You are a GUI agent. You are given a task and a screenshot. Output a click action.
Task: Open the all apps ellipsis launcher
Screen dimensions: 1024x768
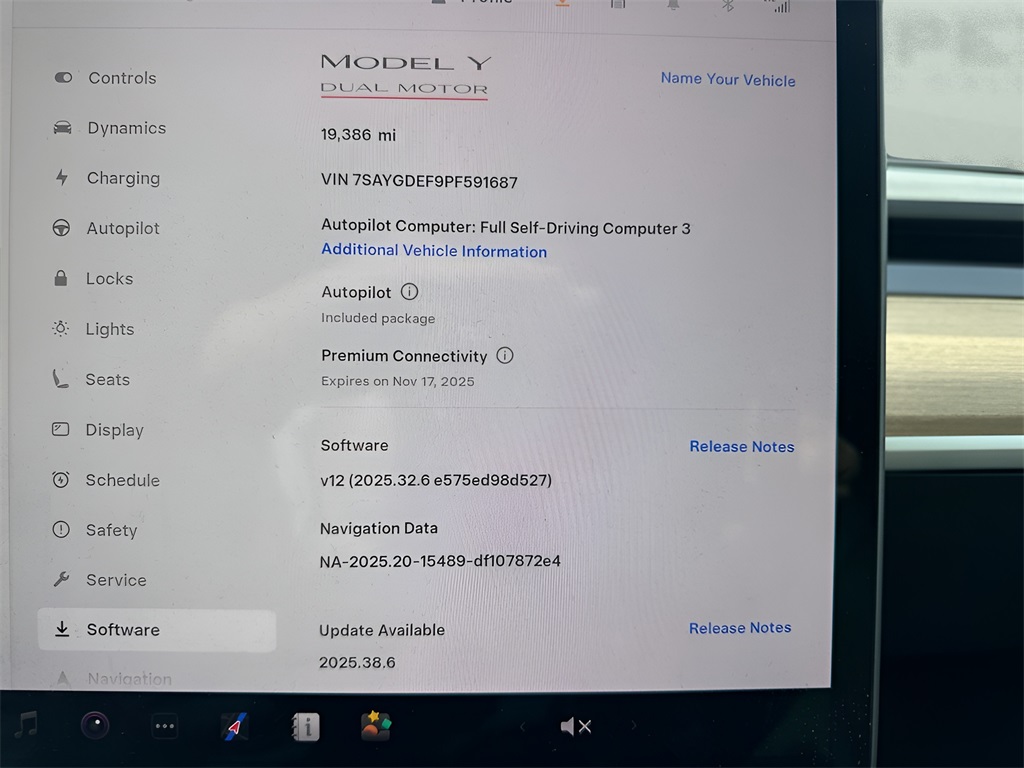(165, 727)
